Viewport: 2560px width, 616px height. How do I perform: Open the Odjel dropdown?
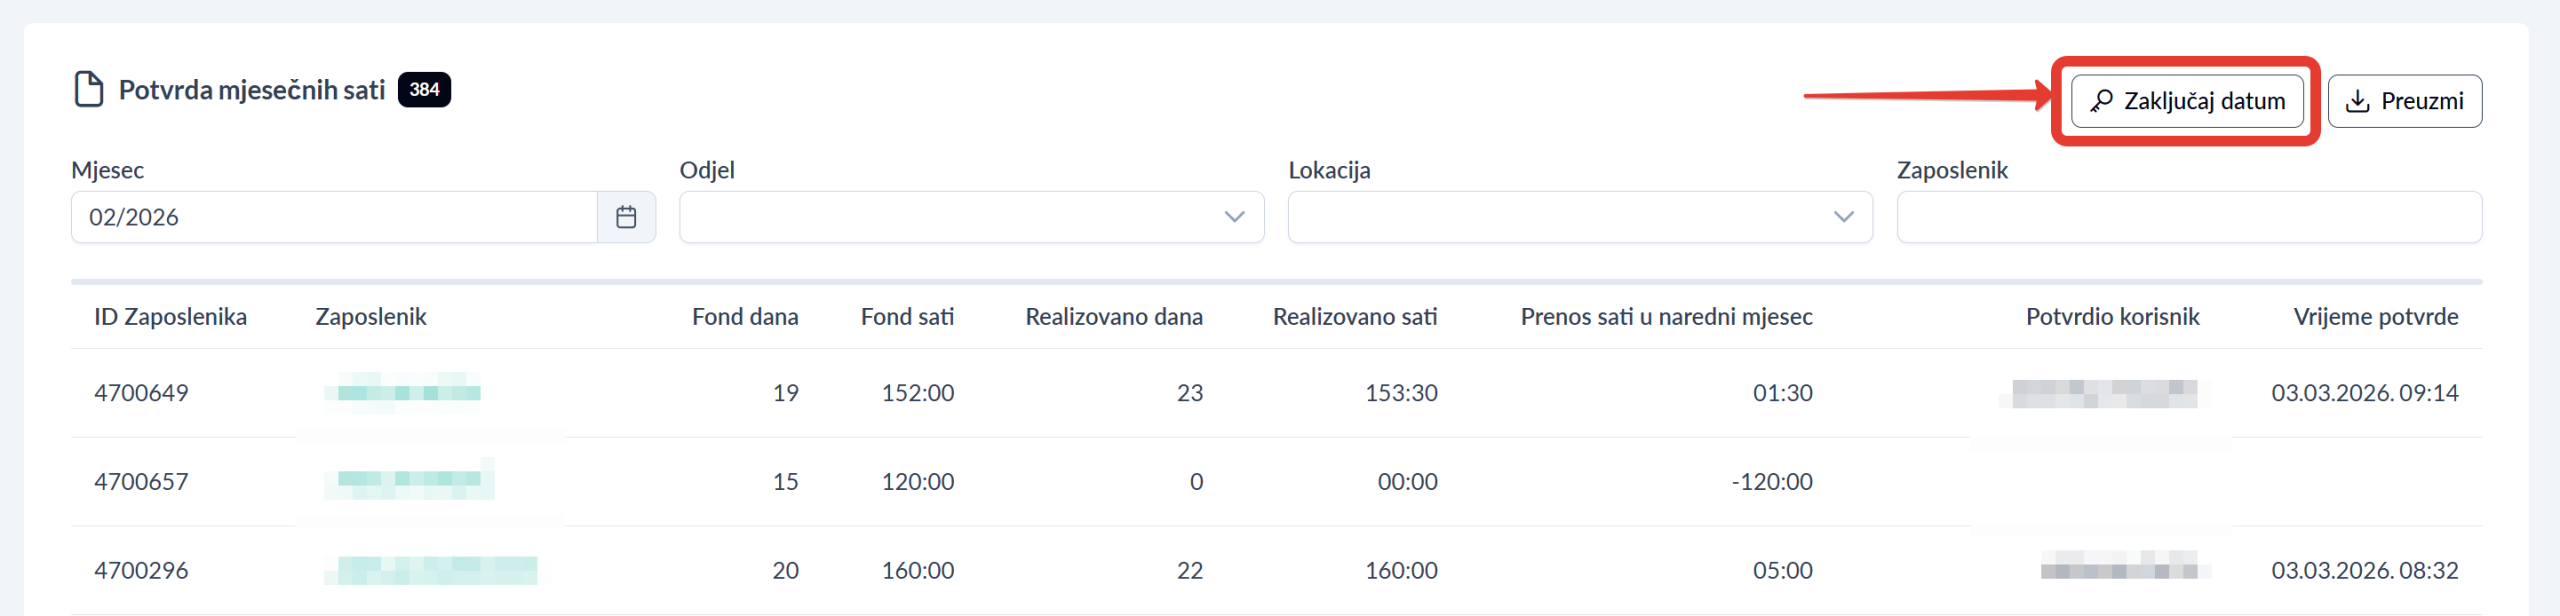pyautogui.click(x=971, y=217)
